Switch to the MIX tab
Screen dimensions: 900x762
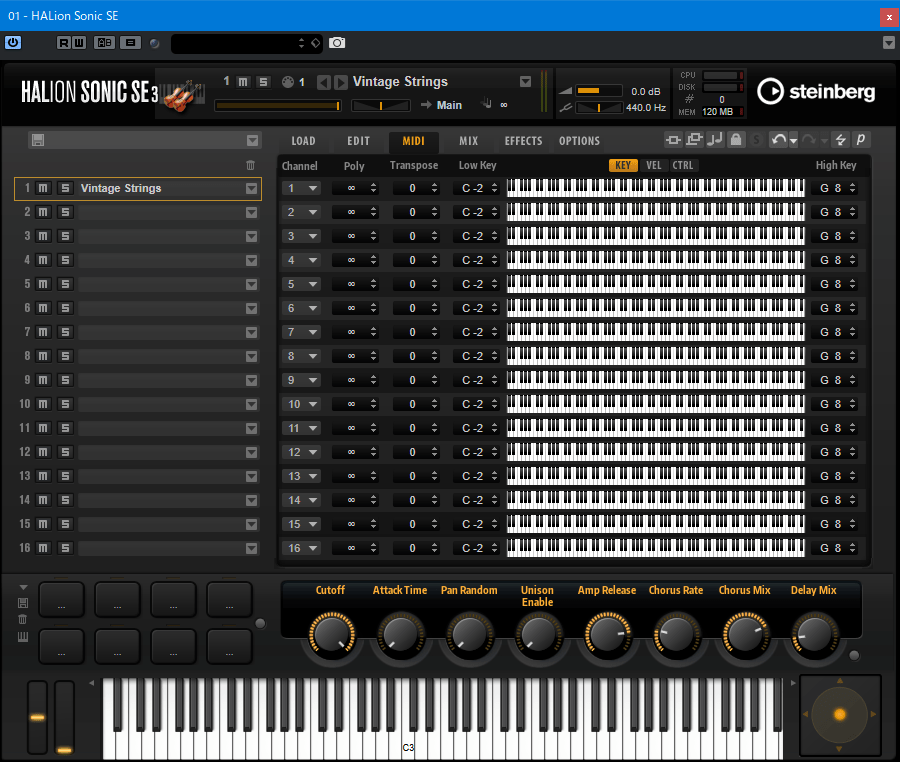tap(468, 141)
